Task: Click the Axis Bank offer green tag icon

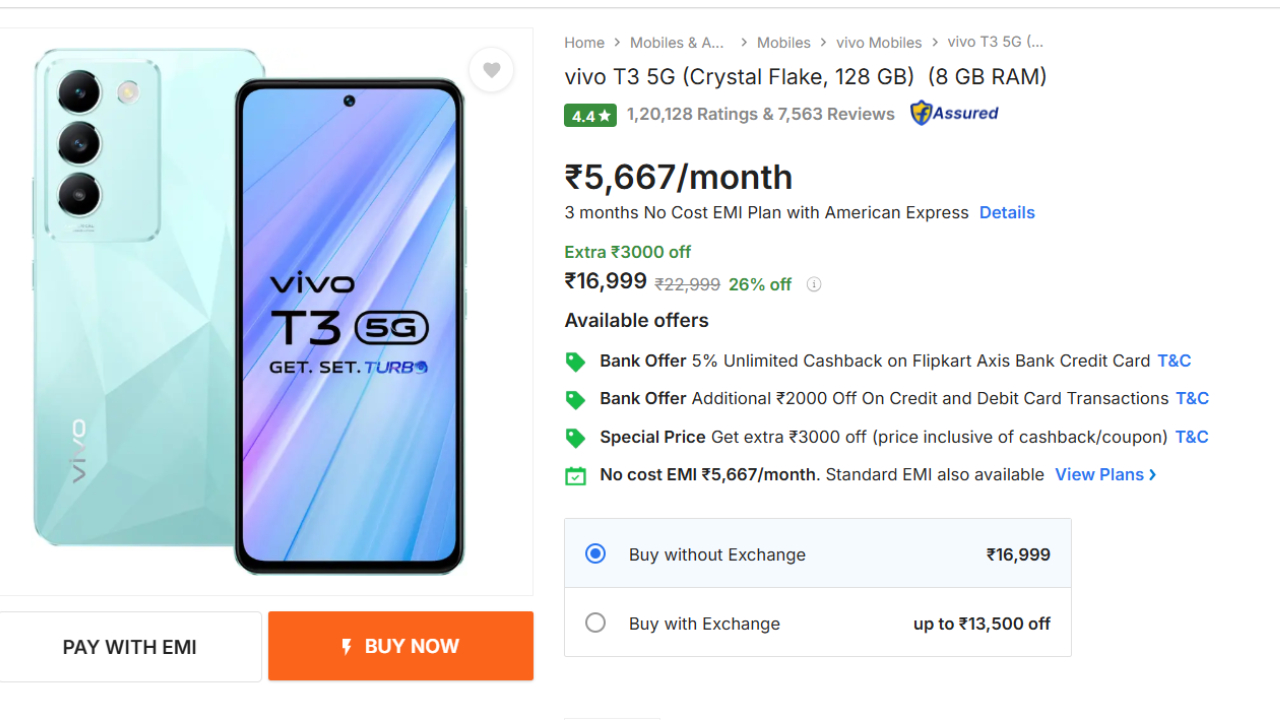Action: [575, 362]
